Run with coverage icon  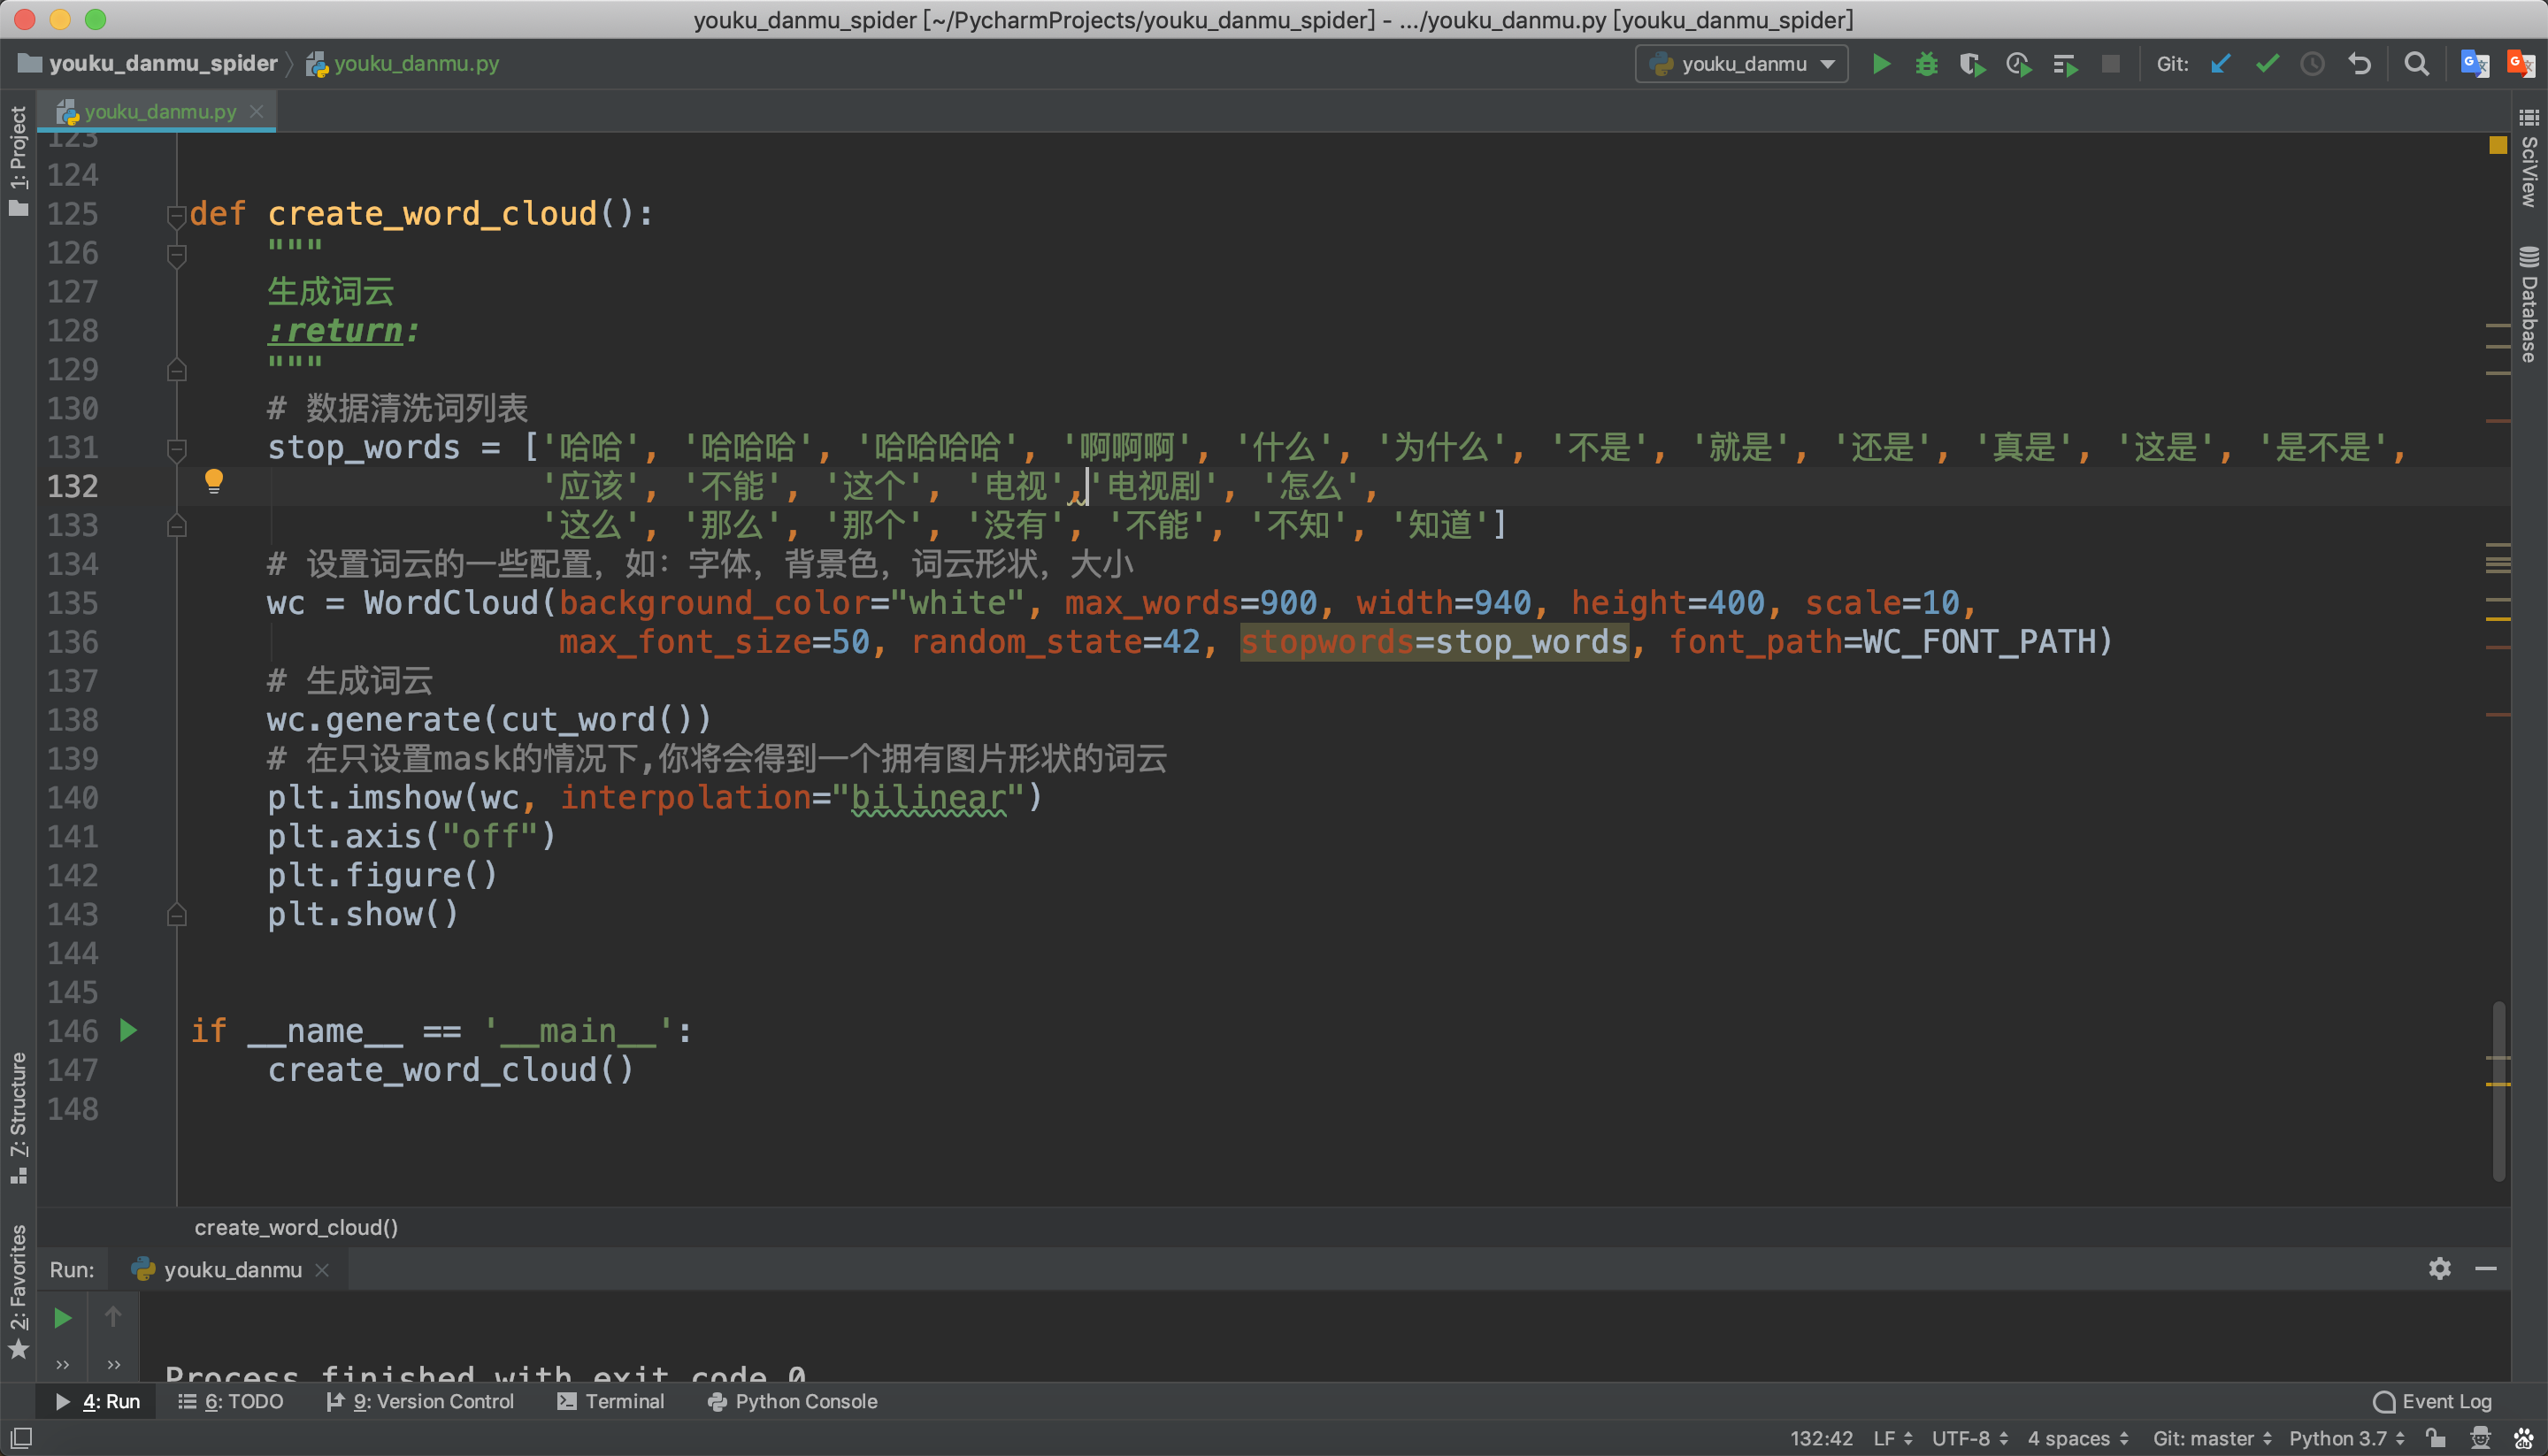[1972, 64]
